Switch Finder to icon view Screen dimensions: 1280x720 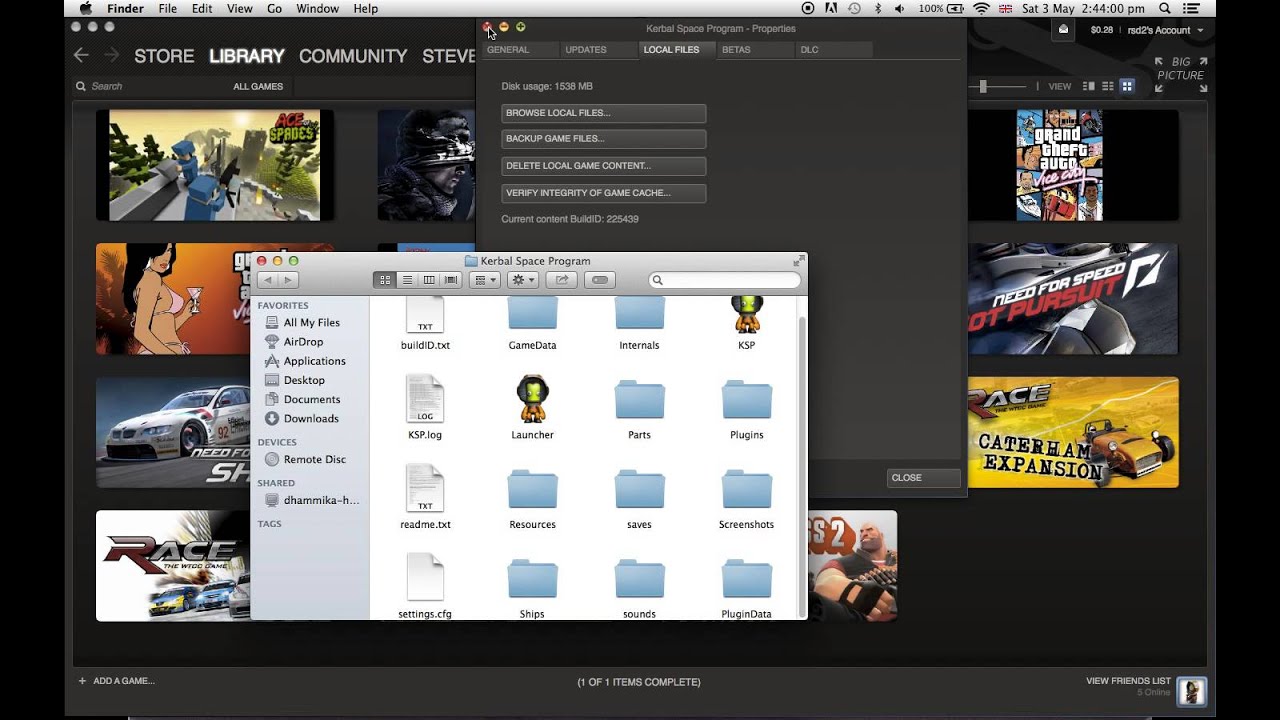[x=385, y=280]
